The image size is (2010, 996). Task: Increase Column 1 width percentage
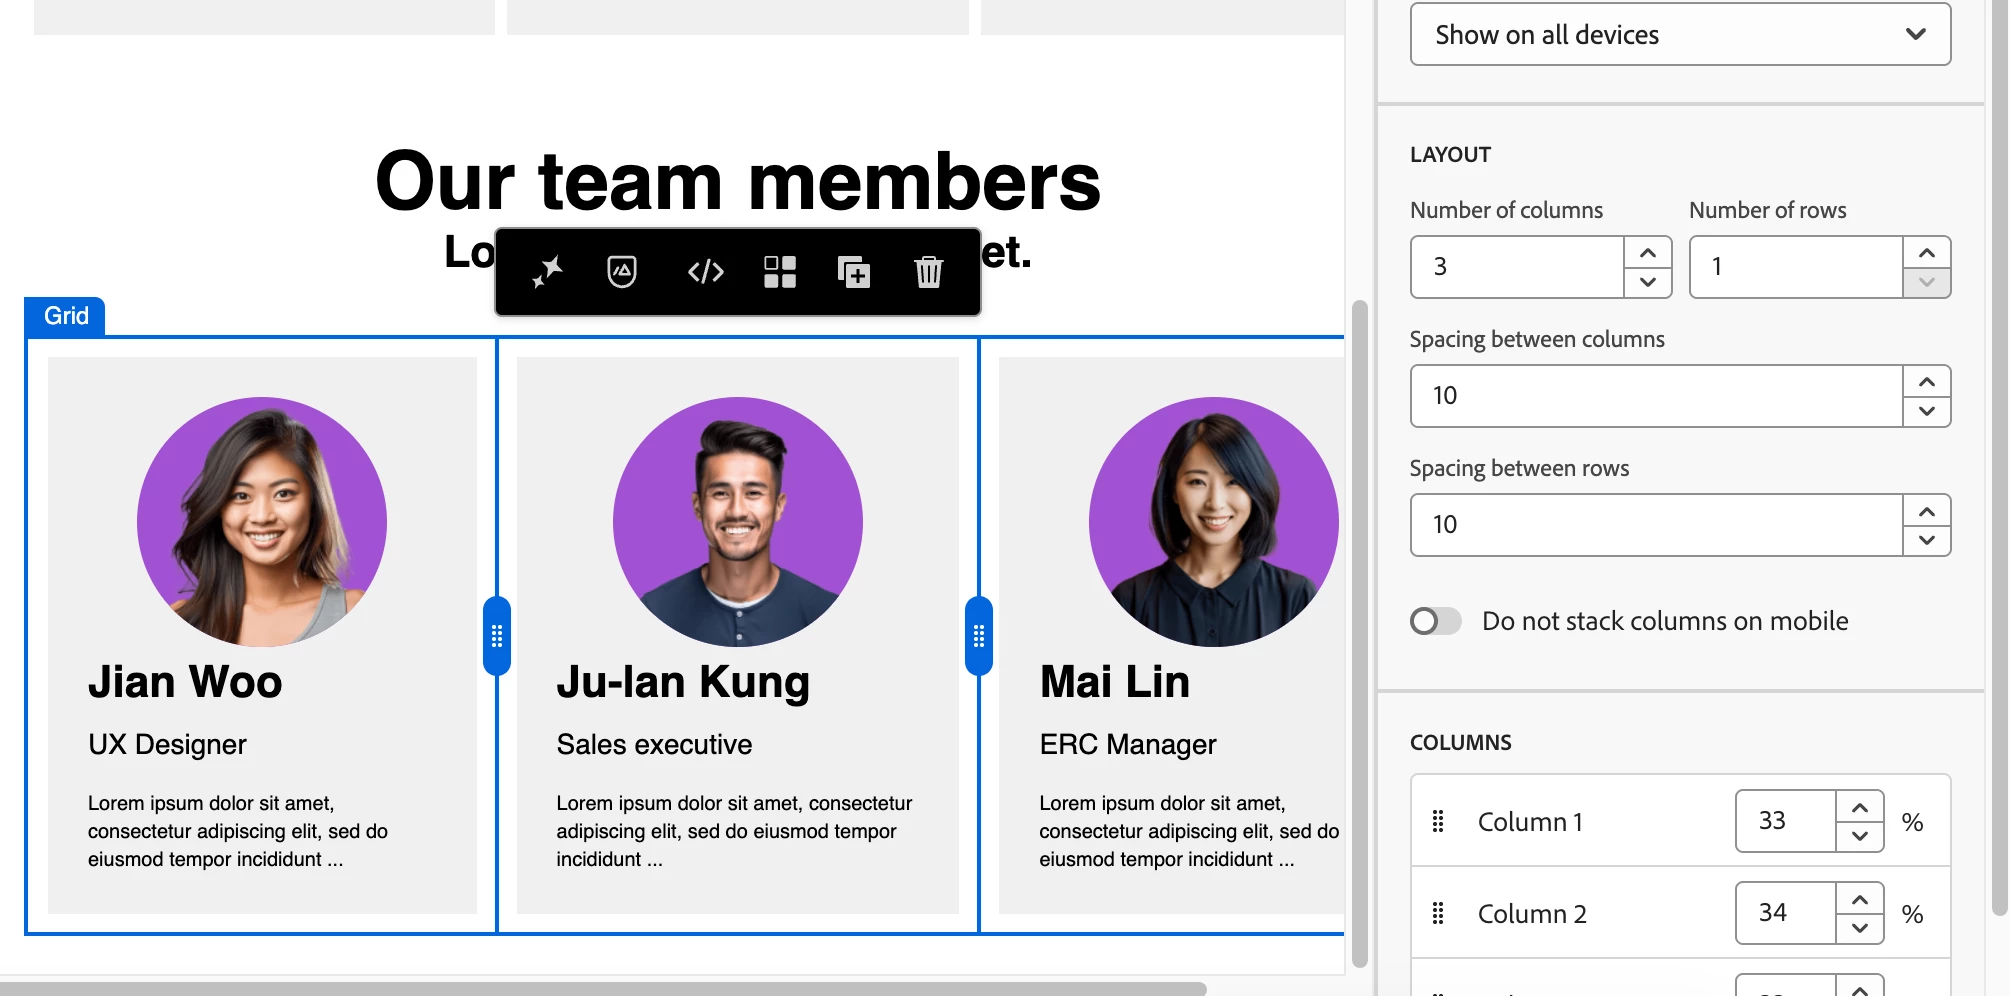point(1860,807)
